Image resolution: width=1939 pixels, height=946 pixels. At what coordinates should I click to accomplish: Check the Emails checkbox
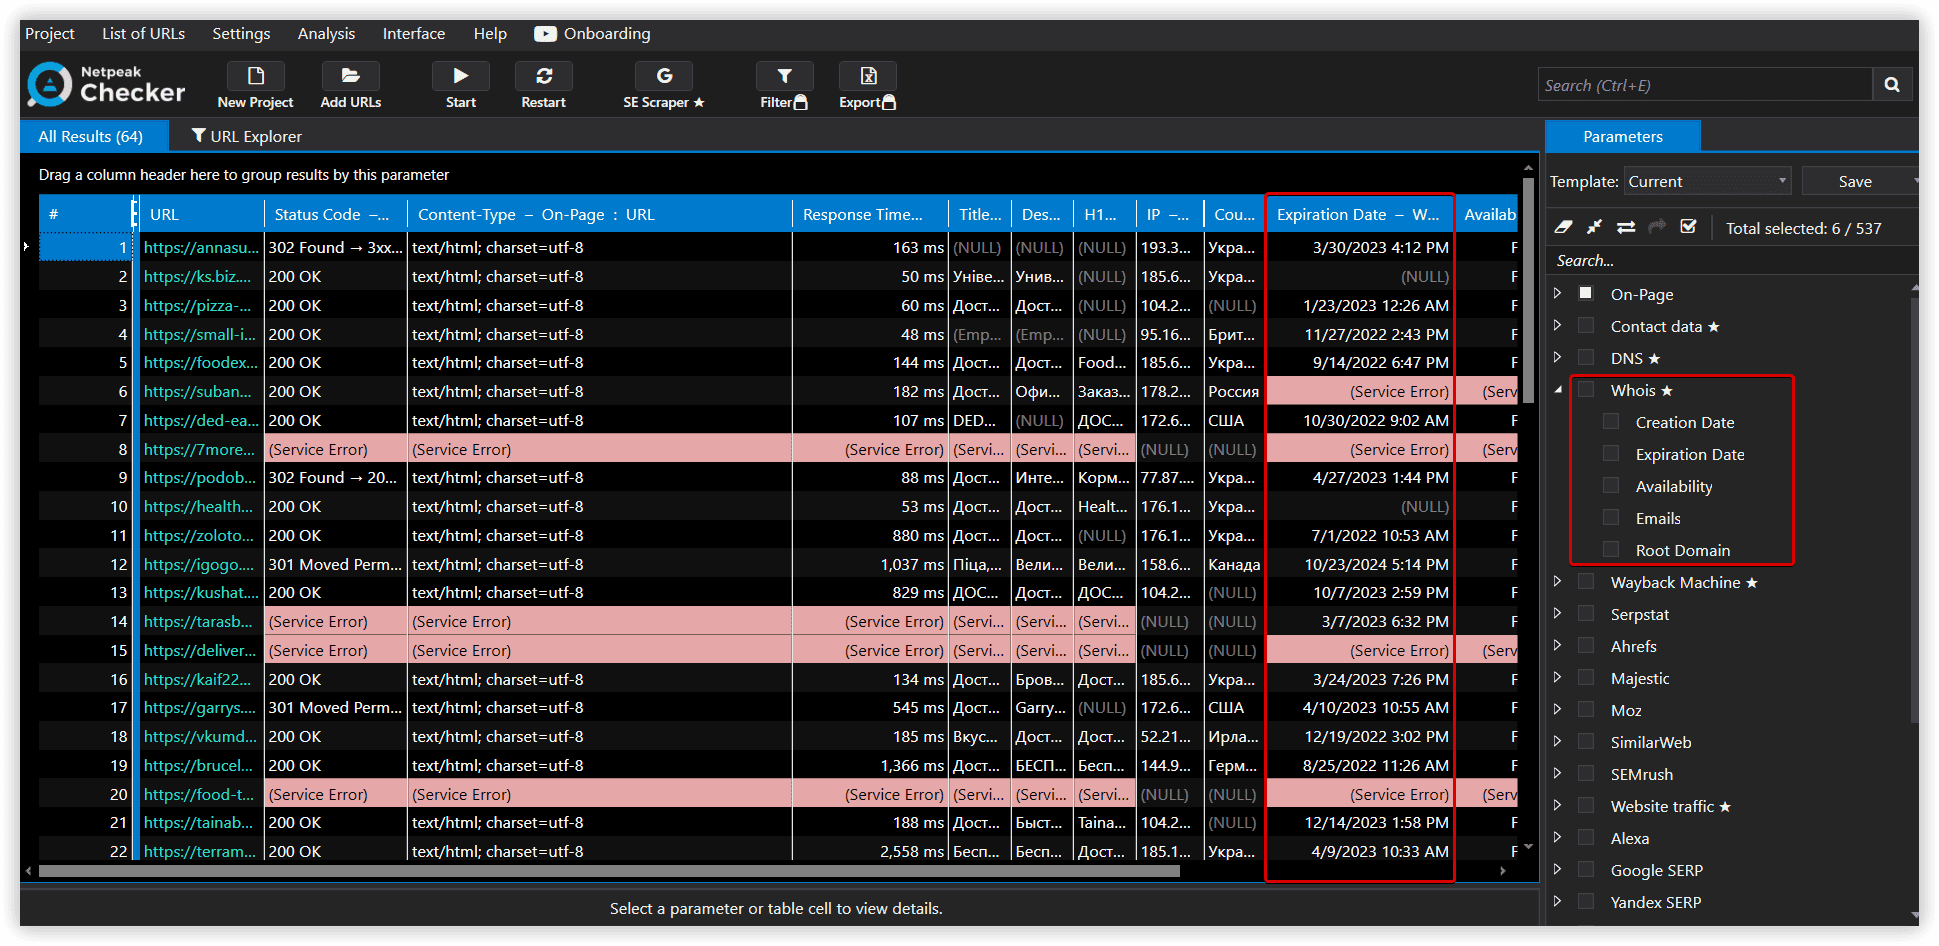pyautogui.click(x=1611, y=518)
